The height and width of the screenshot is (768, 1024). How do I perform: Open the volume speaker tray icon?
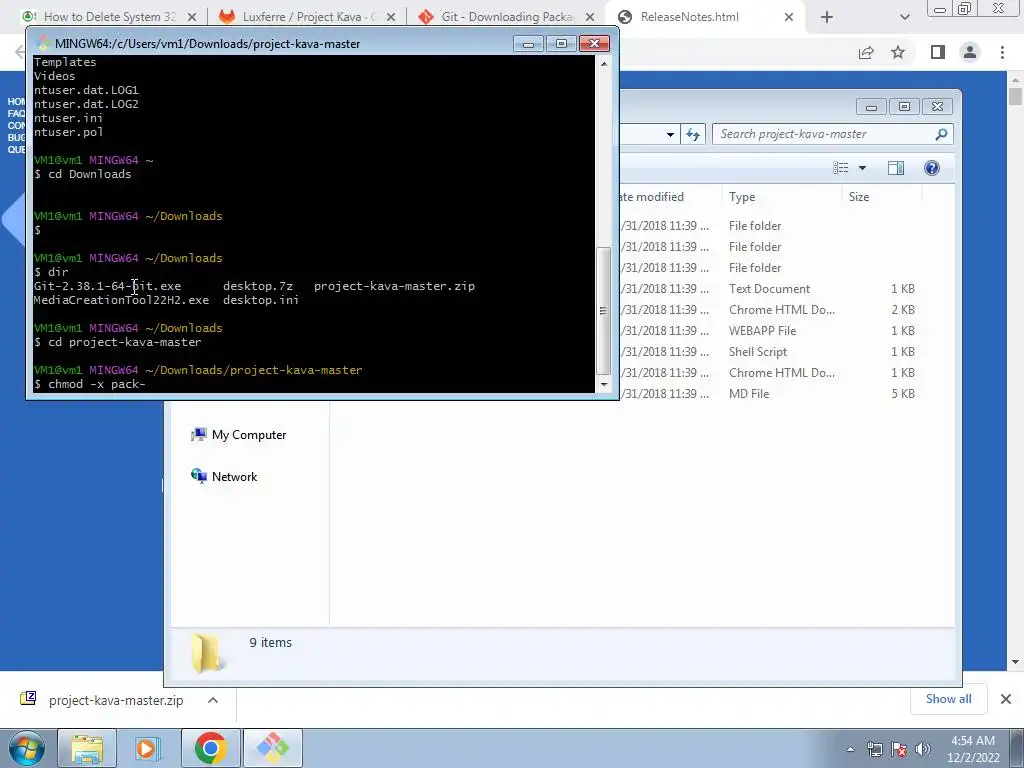pos(923,750)
